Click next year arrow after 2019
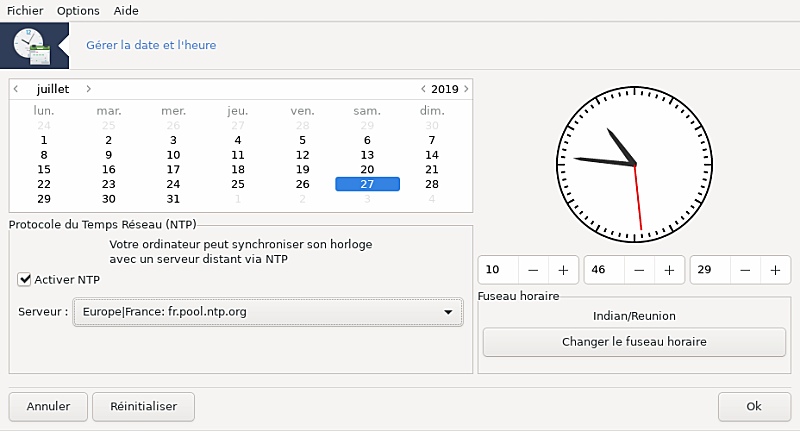 click(466, 89)
